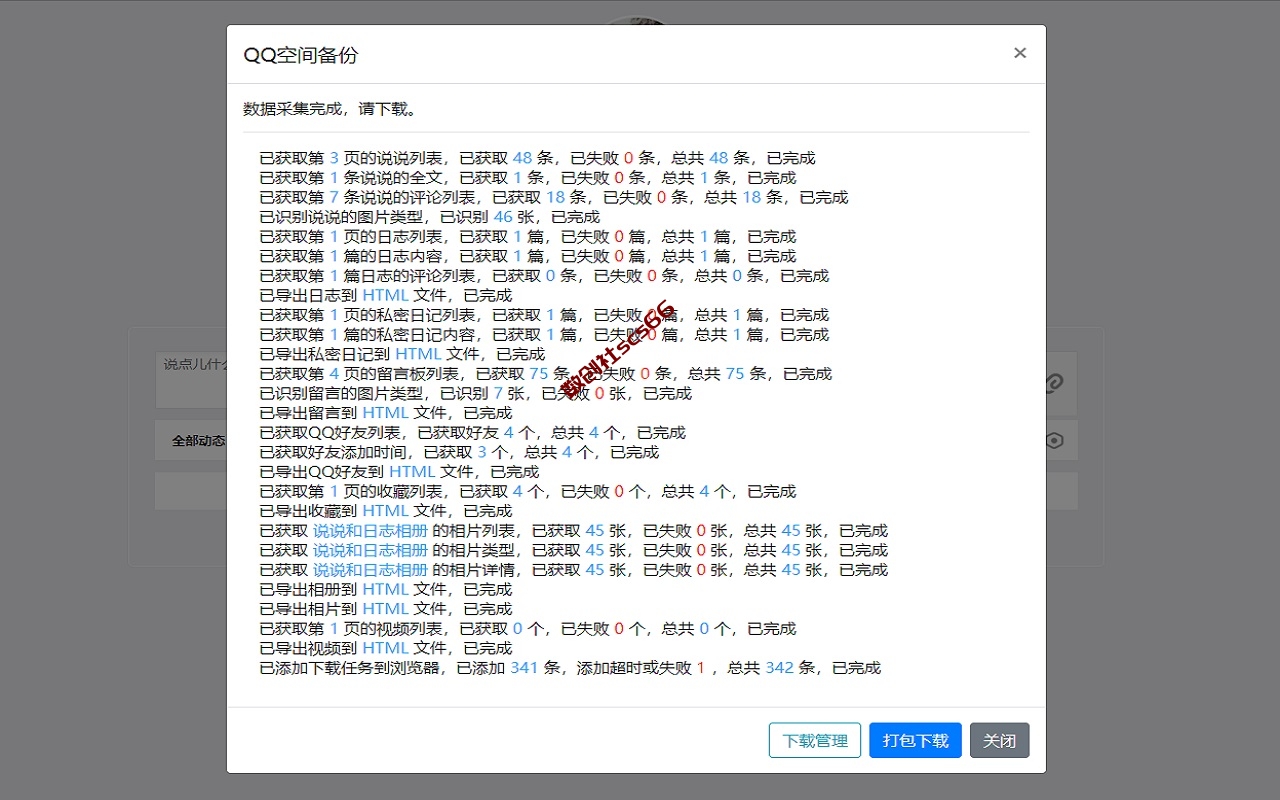The height and width of the screenshot is (800, 1280).
Task: Select 全部动态 tab in background page
Action: [x=198, y=440]
